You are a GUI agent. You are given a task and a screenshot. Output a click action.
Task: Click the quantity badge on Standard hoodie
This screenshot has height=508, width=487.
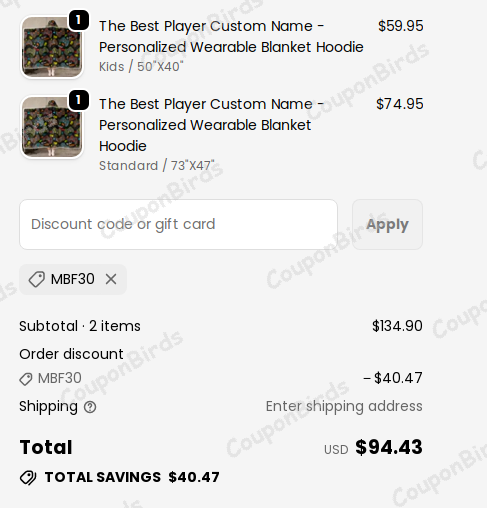(x=78, y=99)
